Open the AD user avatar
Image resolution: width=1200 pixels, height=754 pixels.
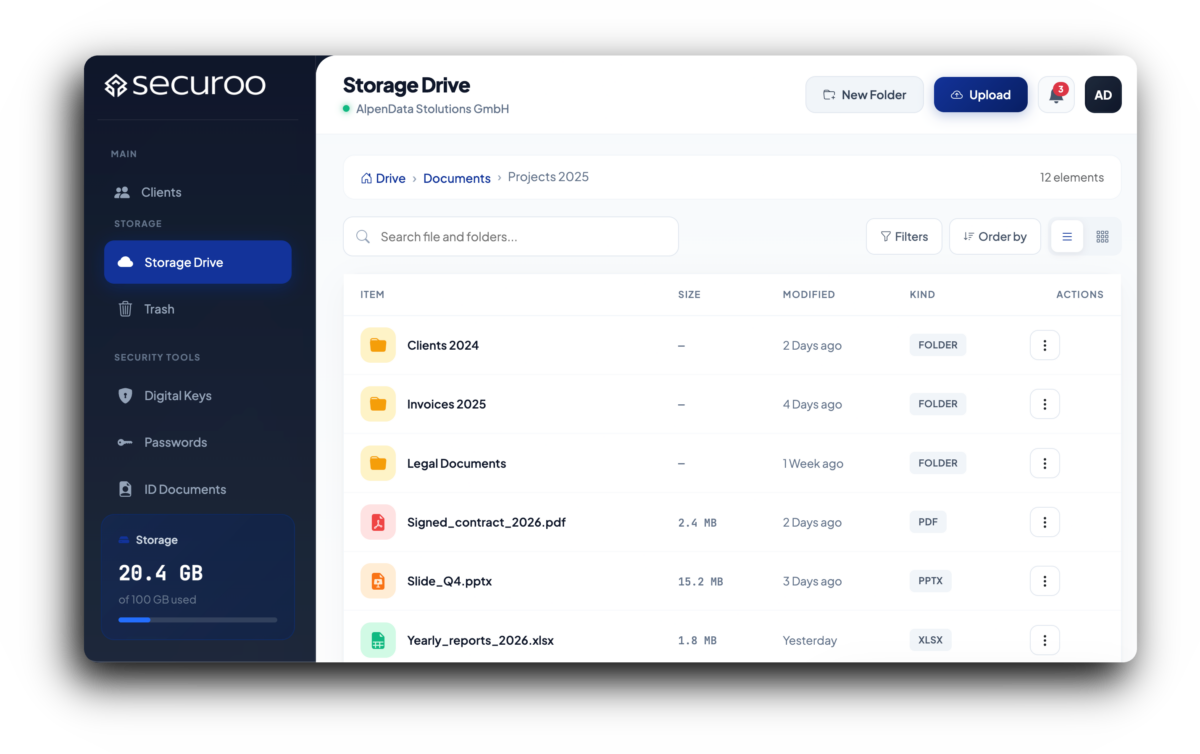coord(1103,95)
